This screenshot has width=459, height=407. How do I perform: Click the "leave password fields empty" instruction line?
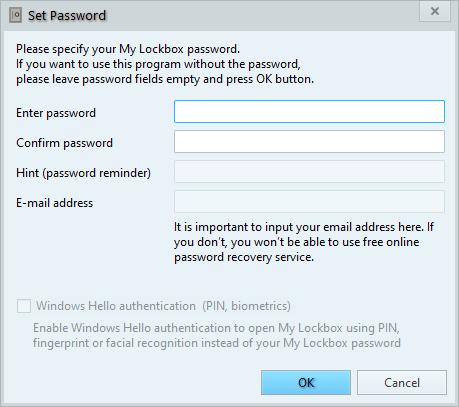point(165,79)
